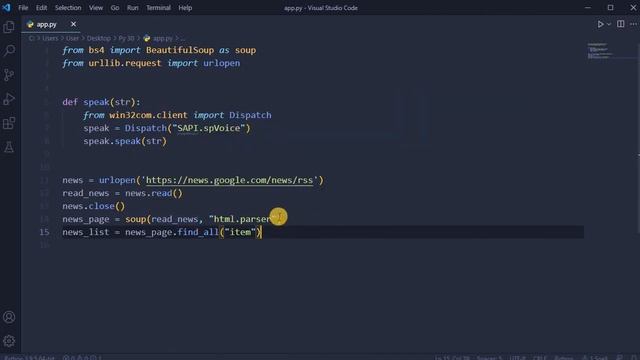The image size is (640, 360).
Task: Click the Py 30 breadcrumb segment
Action: [126, 38]
